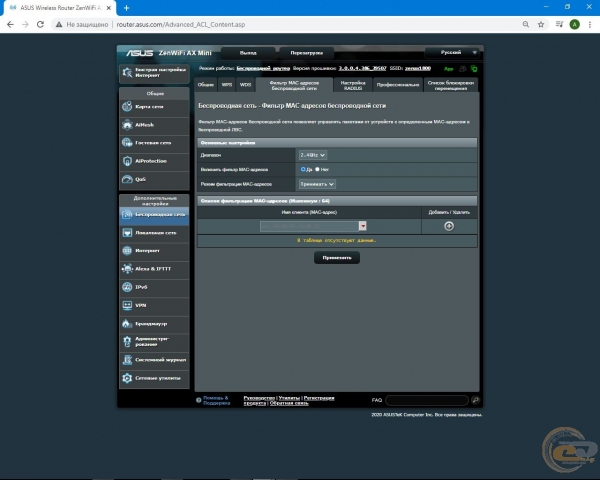Open MAC filter mode dropdown 'Принимать'

(317, 184)
